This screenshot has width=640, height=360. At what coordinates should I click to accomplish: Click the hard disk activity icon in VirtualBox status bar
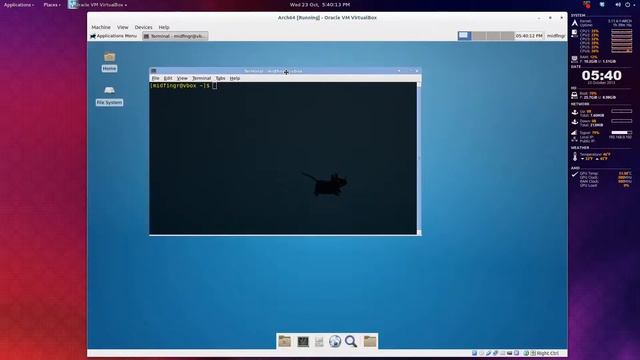[x=474, y=353]
